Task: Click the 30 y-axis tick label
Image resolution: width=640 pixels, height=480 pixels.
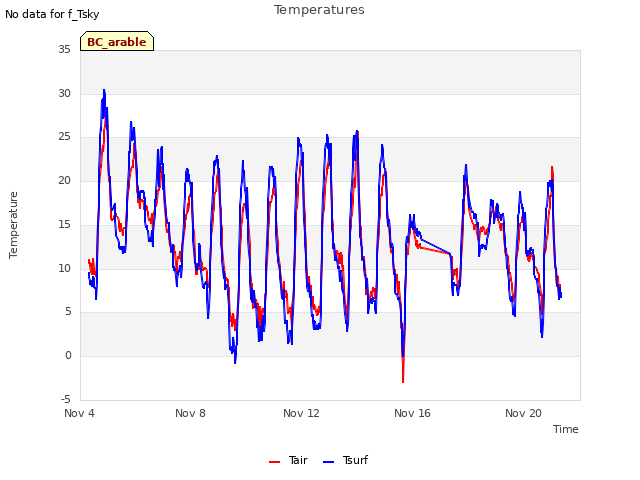Action: [x=64, y=93]
